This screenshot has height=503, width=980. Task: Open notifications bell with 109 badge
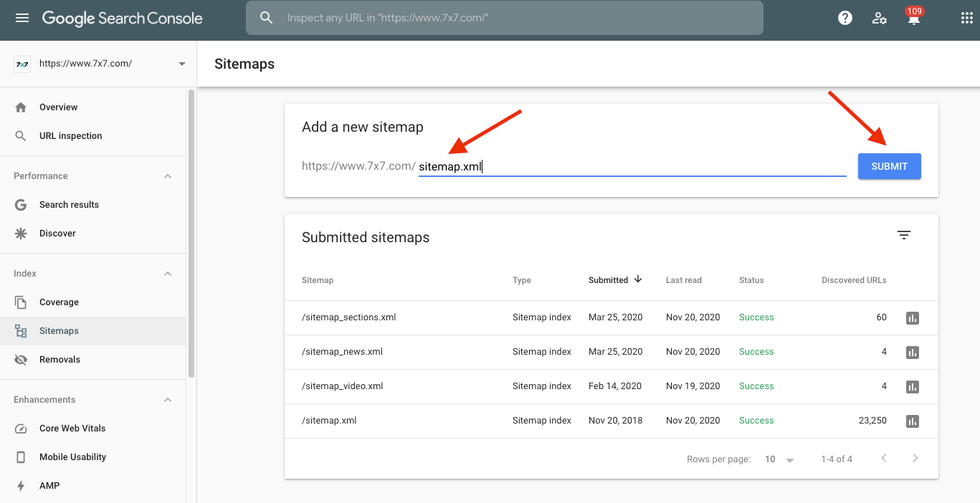(x=913, y=18)
